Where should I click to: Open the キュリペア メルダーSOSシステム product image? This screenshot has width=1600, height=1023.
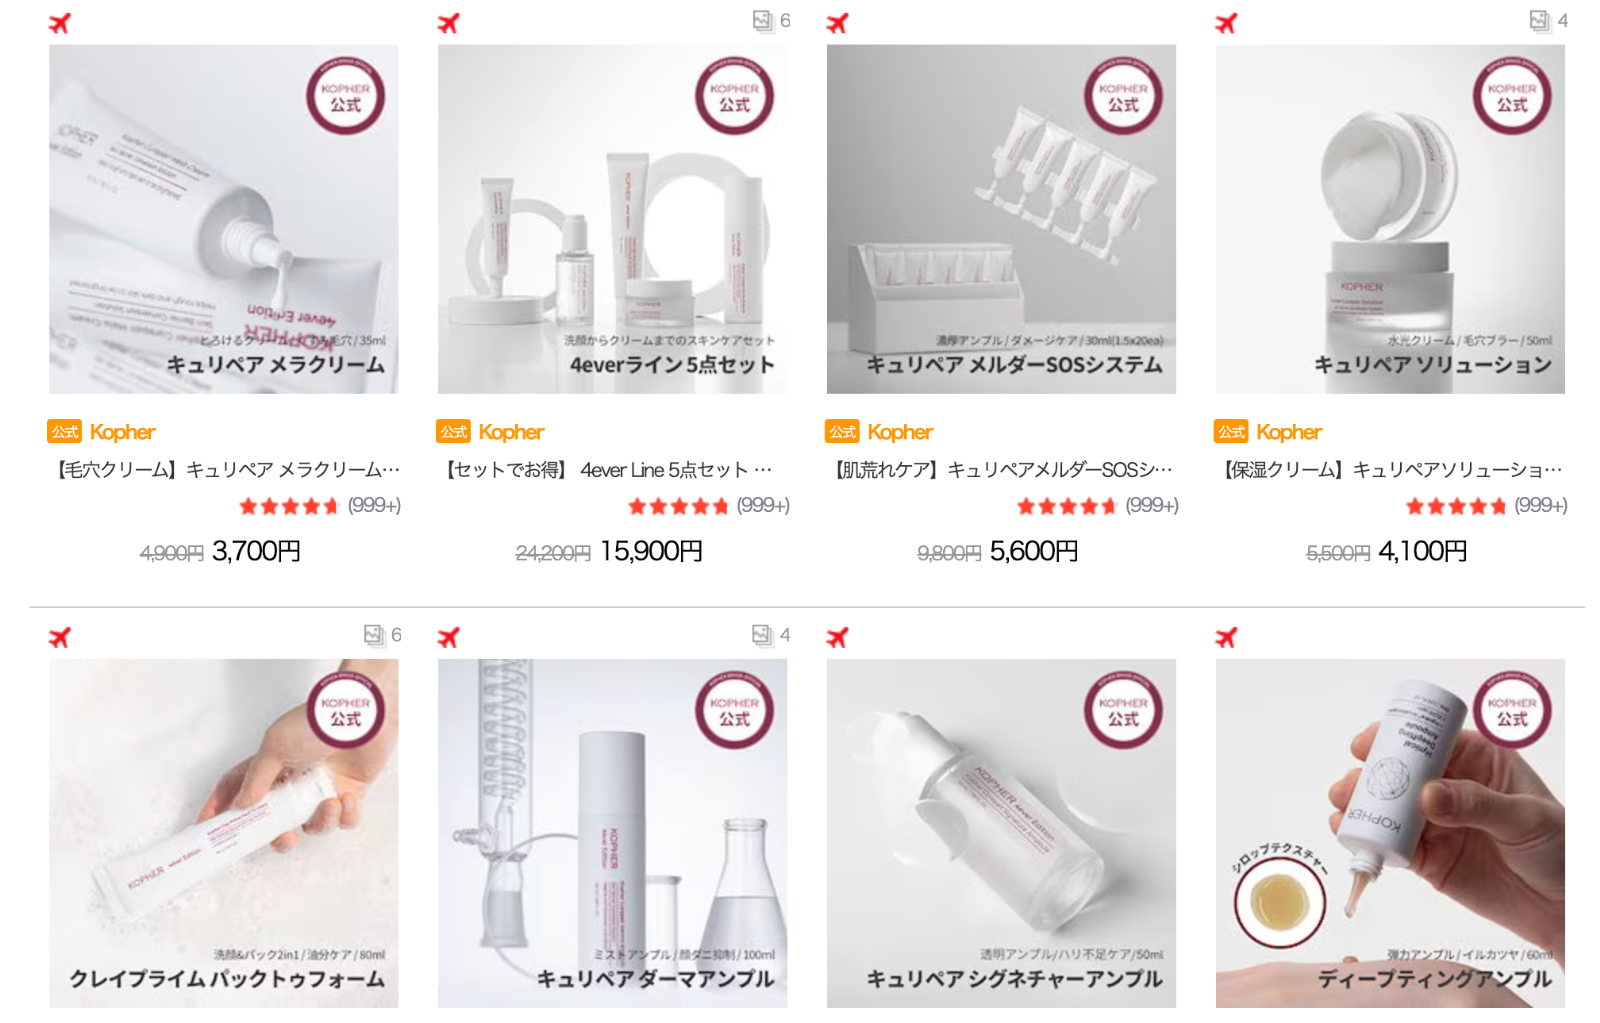[1001, 219]
